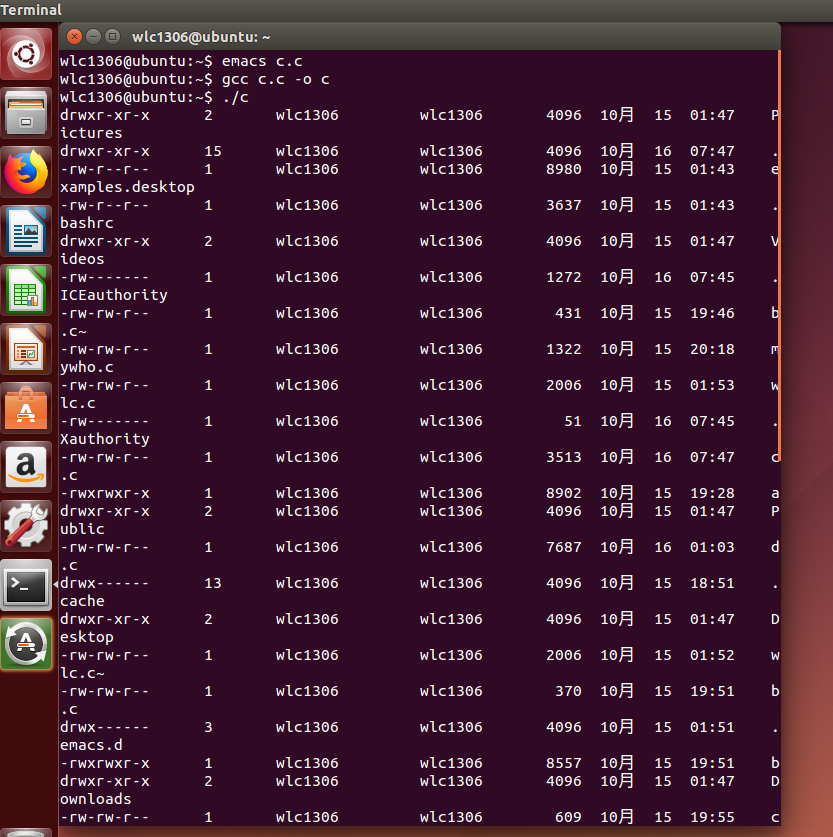Screen dimensions: 833x837
Task: Click the file size value 3637
Action: point(564,206)
